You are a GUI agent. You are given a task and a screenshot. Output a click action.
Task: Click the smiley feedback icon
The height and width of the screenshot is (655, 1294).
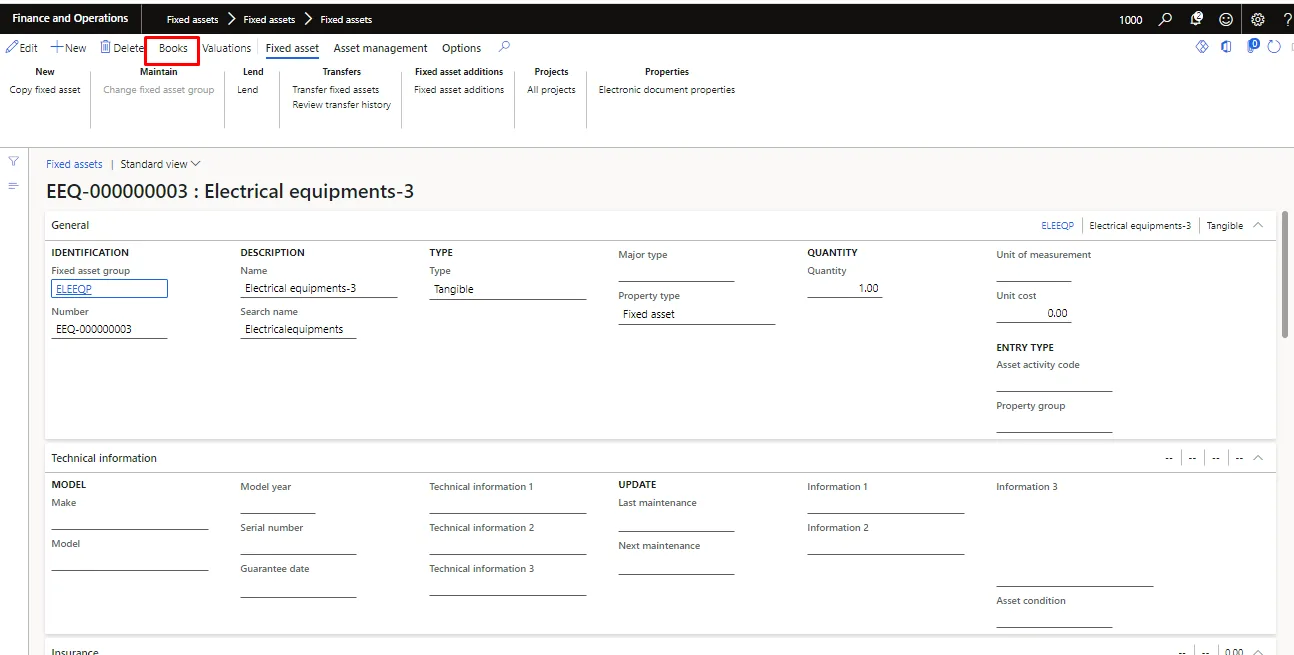pyautogui.click(x=1226, y=19)
